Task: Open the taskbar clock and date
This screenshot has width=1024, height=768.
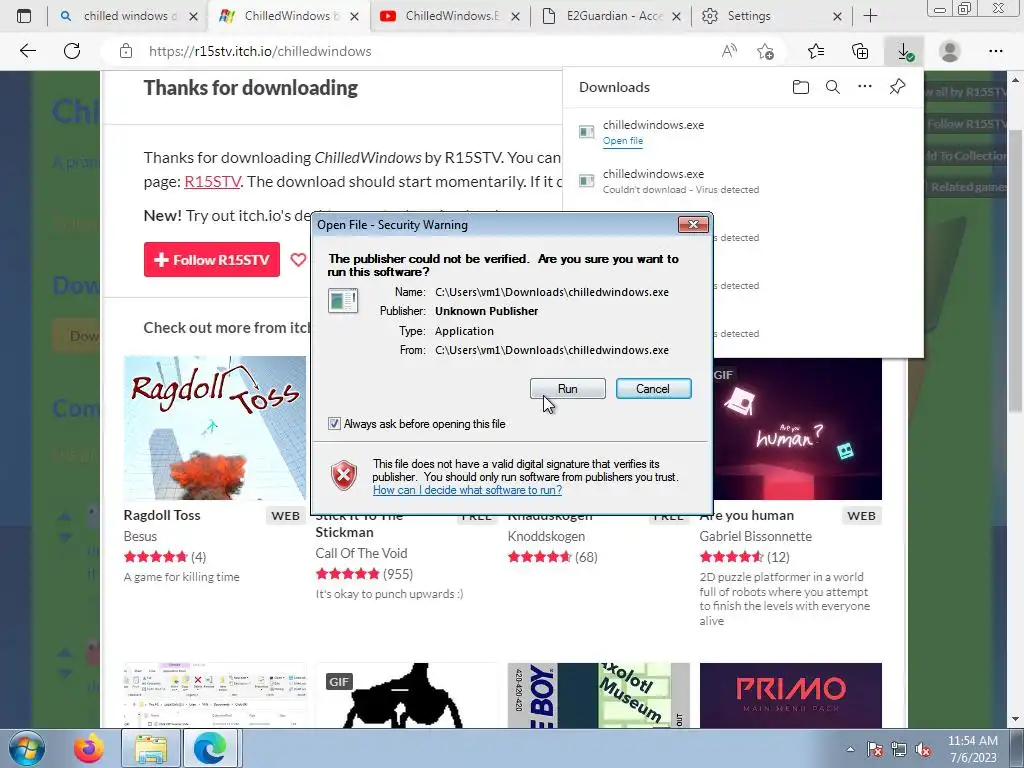Action: [x=973, y=748]
